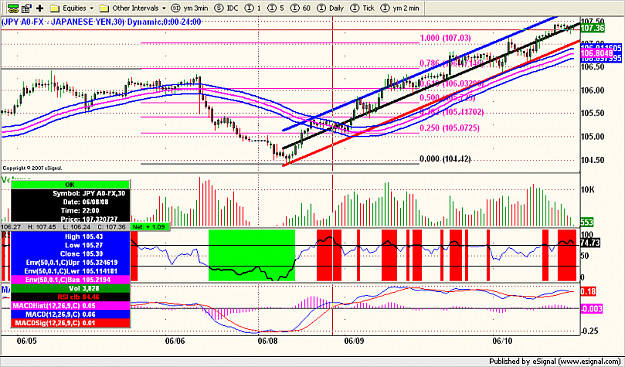Click the 10K volume axis label
The width and height of the screenshot is (625, 367).
coord(588,190)
